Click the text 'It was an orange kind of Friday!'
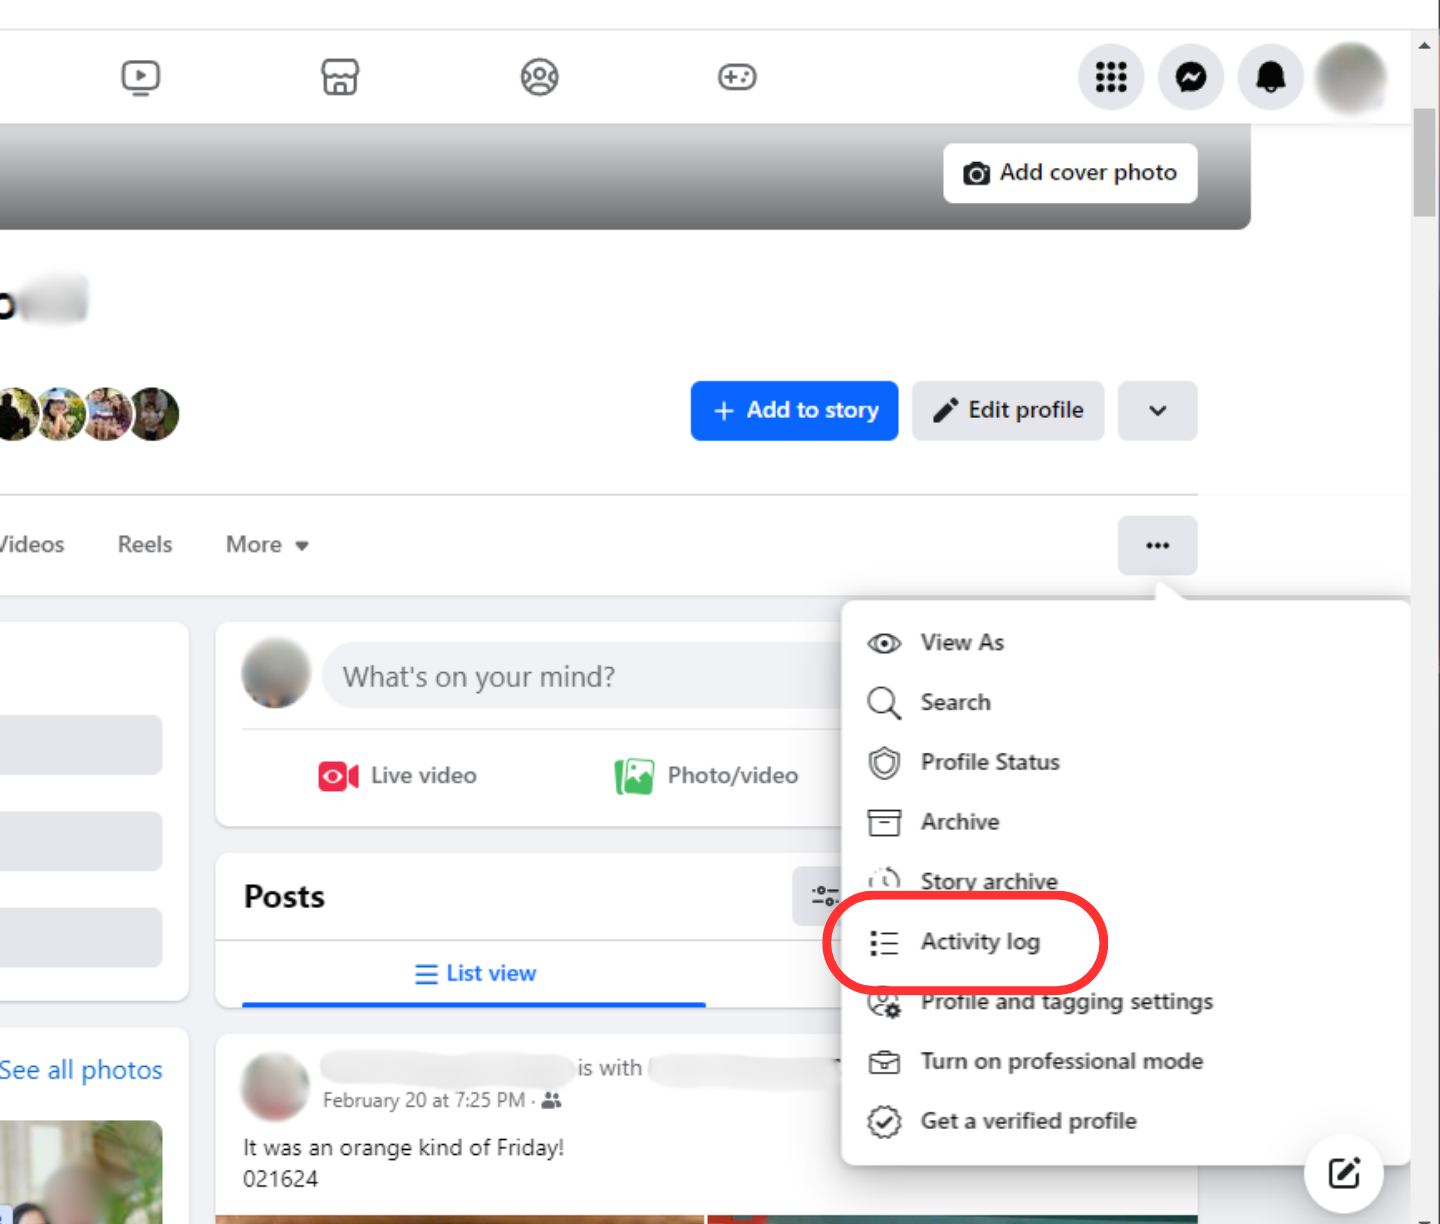This screenshot has height=1224, width=1440. click(403, 1148)
